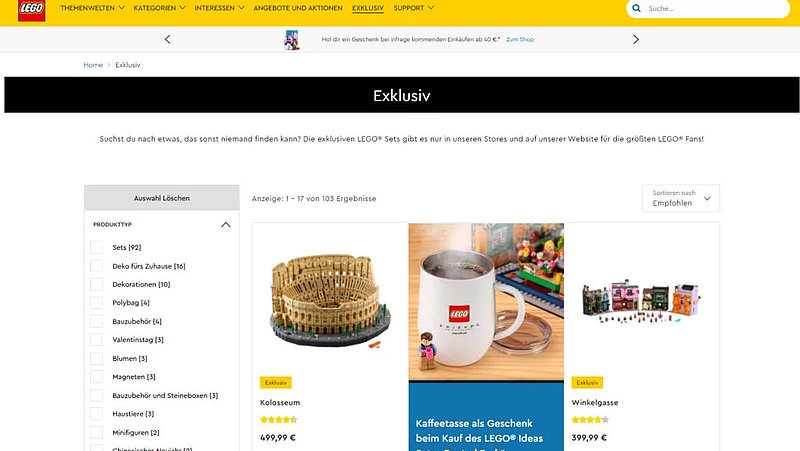Tick the Polybag [4] checkbox
This screenshot has height=451, width=800.
96,303
